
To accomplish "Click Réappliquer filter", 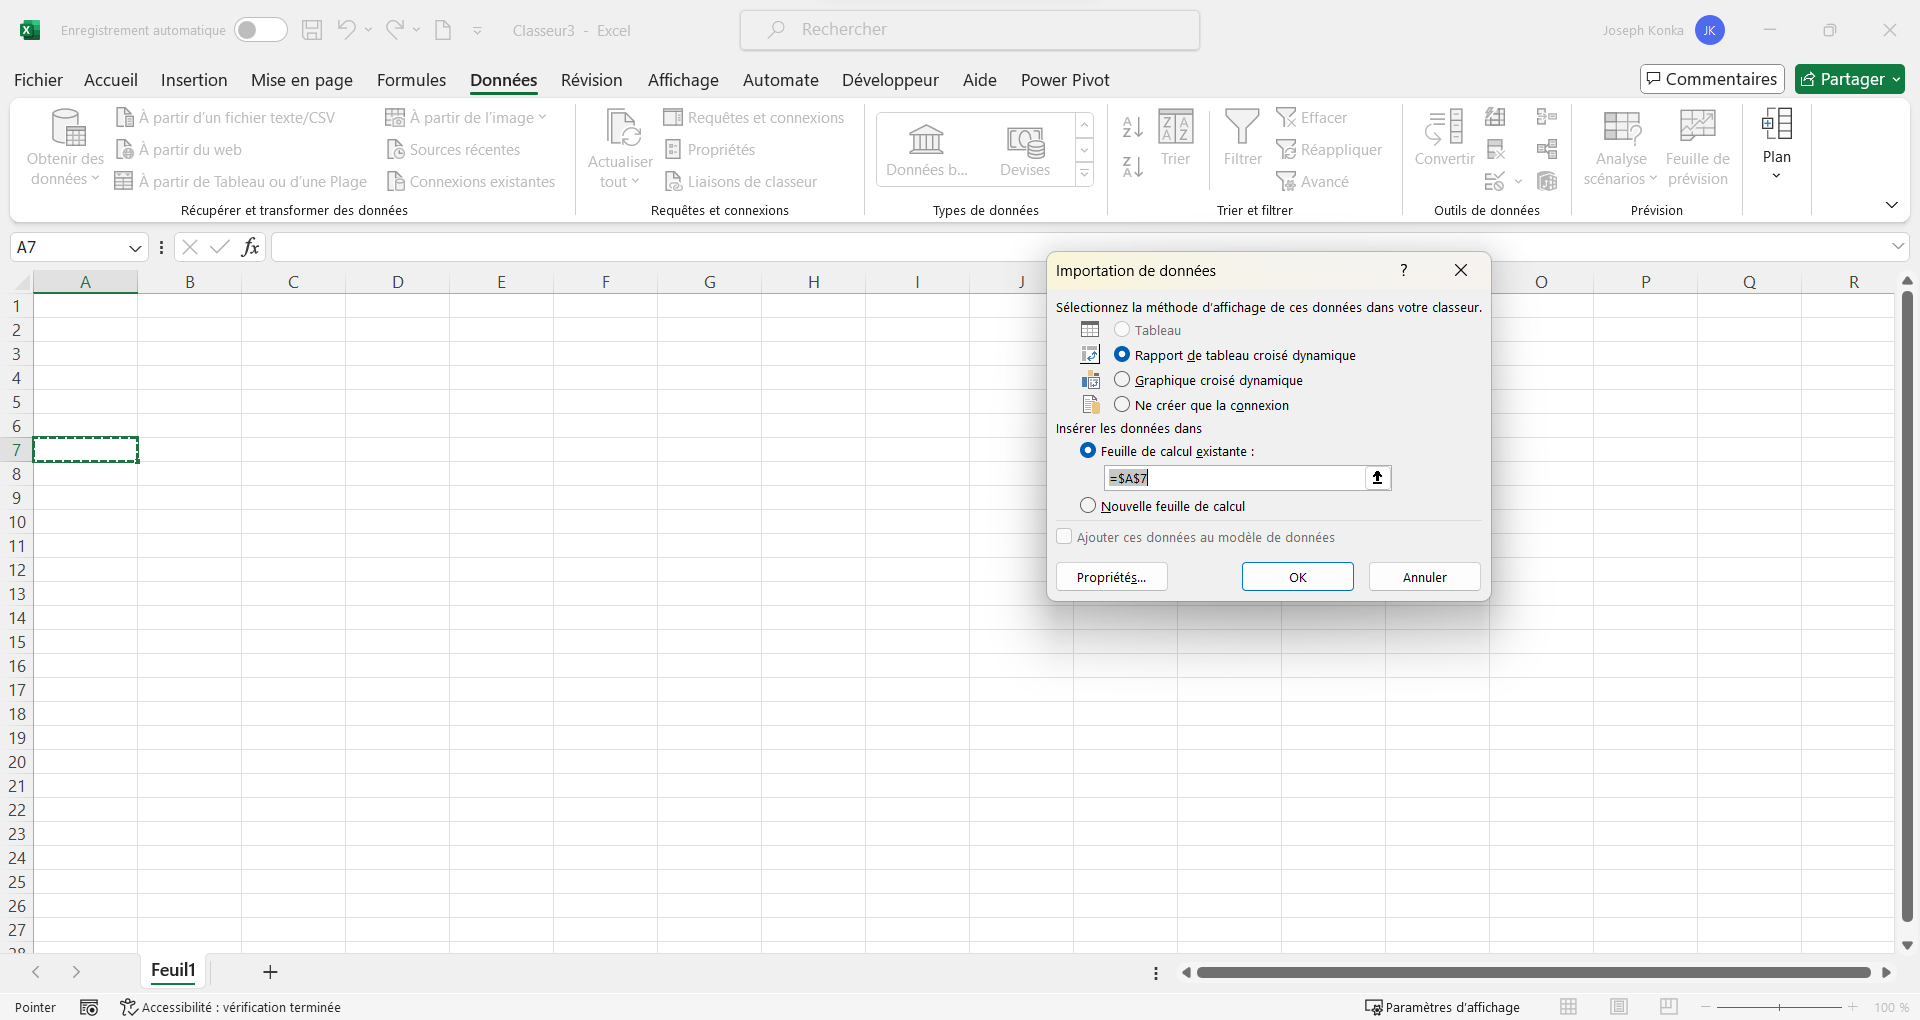I will click(x=1330, y=150).
